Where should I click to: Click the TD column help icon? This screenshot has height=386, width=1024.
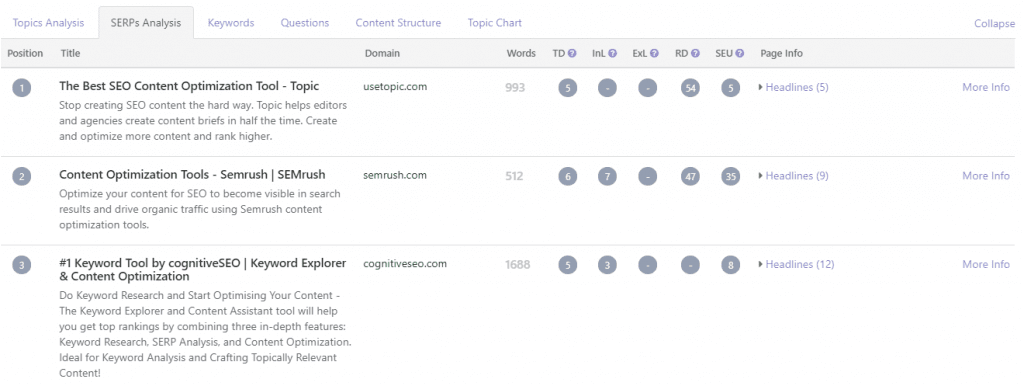coord(572,54)
